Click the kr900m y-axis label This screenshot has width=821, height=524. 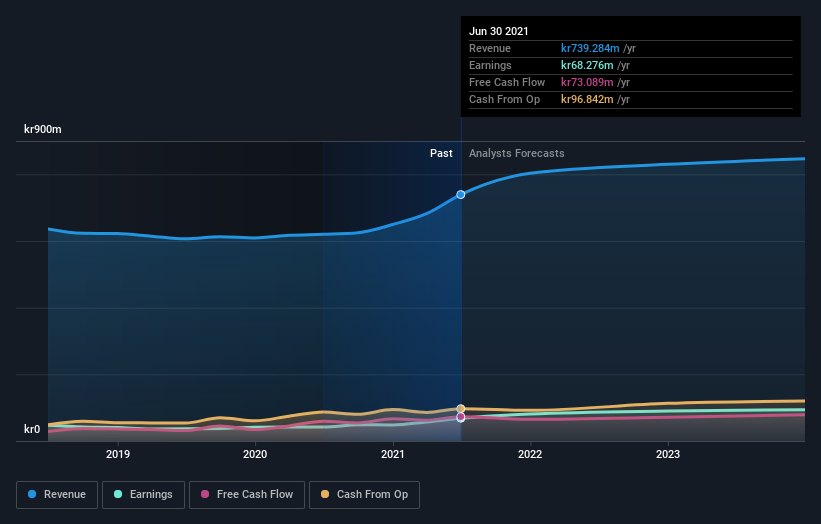coord(43,129)
